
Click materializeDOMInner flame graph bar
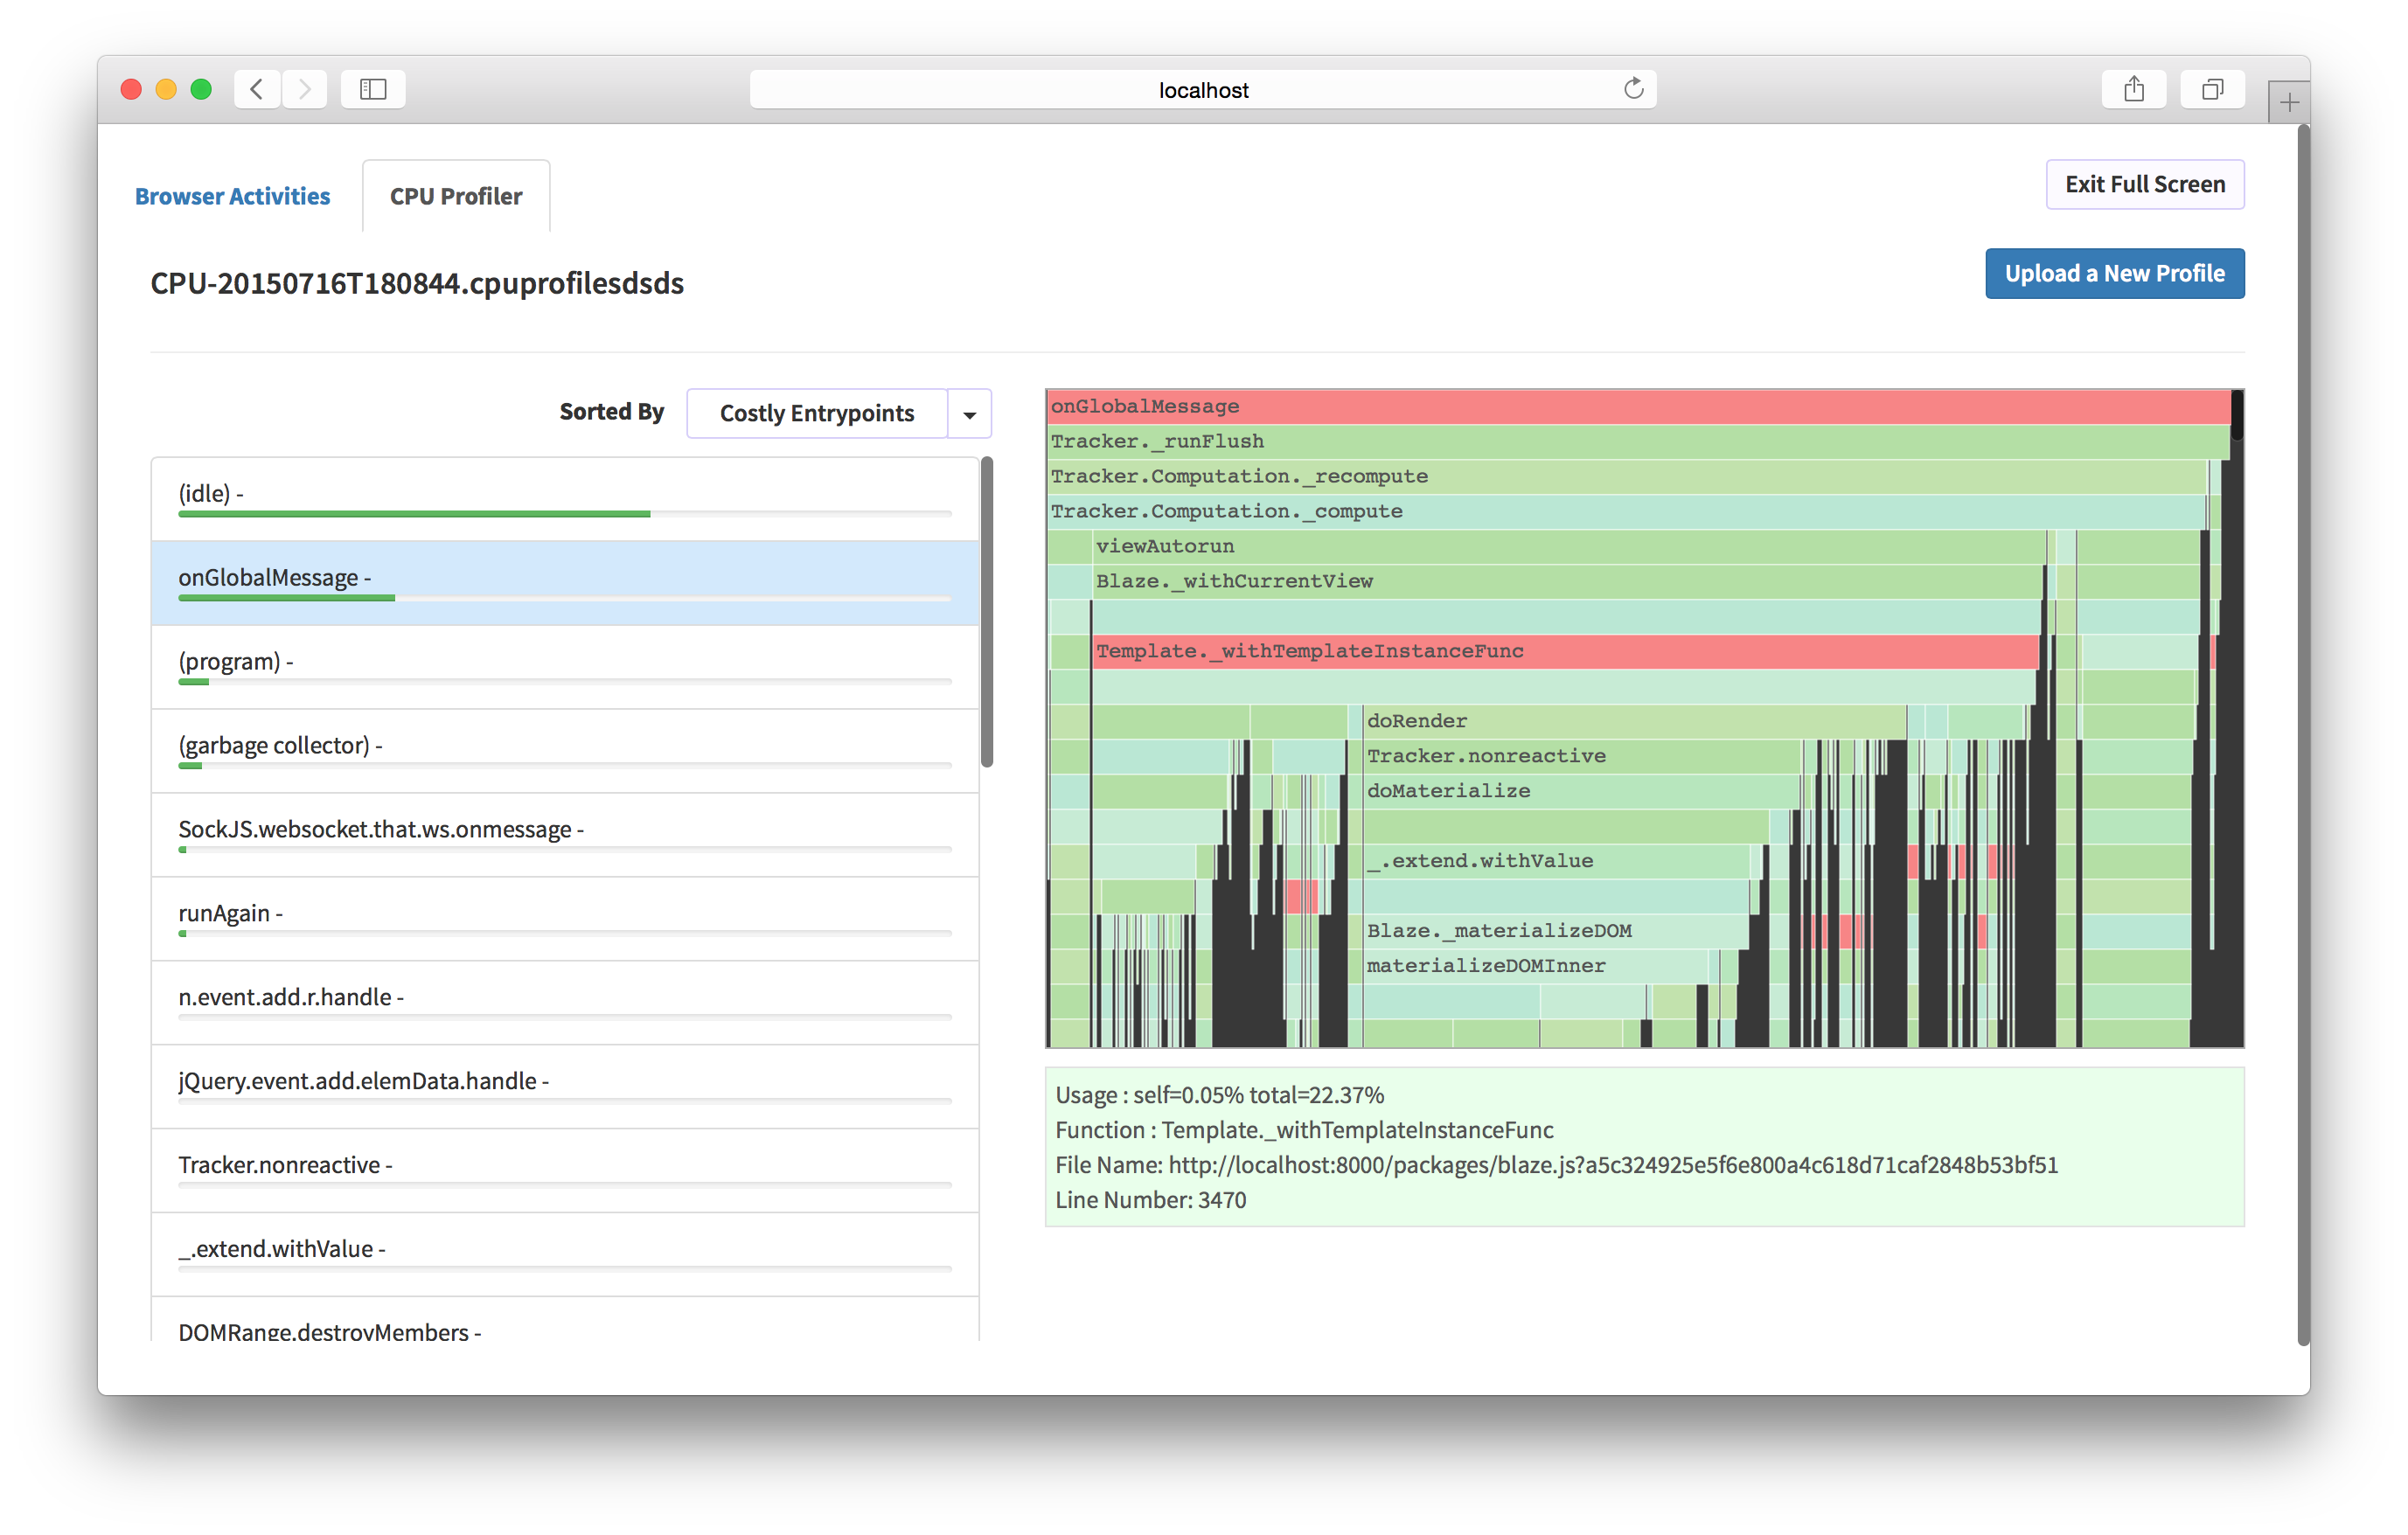point(1536,966)
